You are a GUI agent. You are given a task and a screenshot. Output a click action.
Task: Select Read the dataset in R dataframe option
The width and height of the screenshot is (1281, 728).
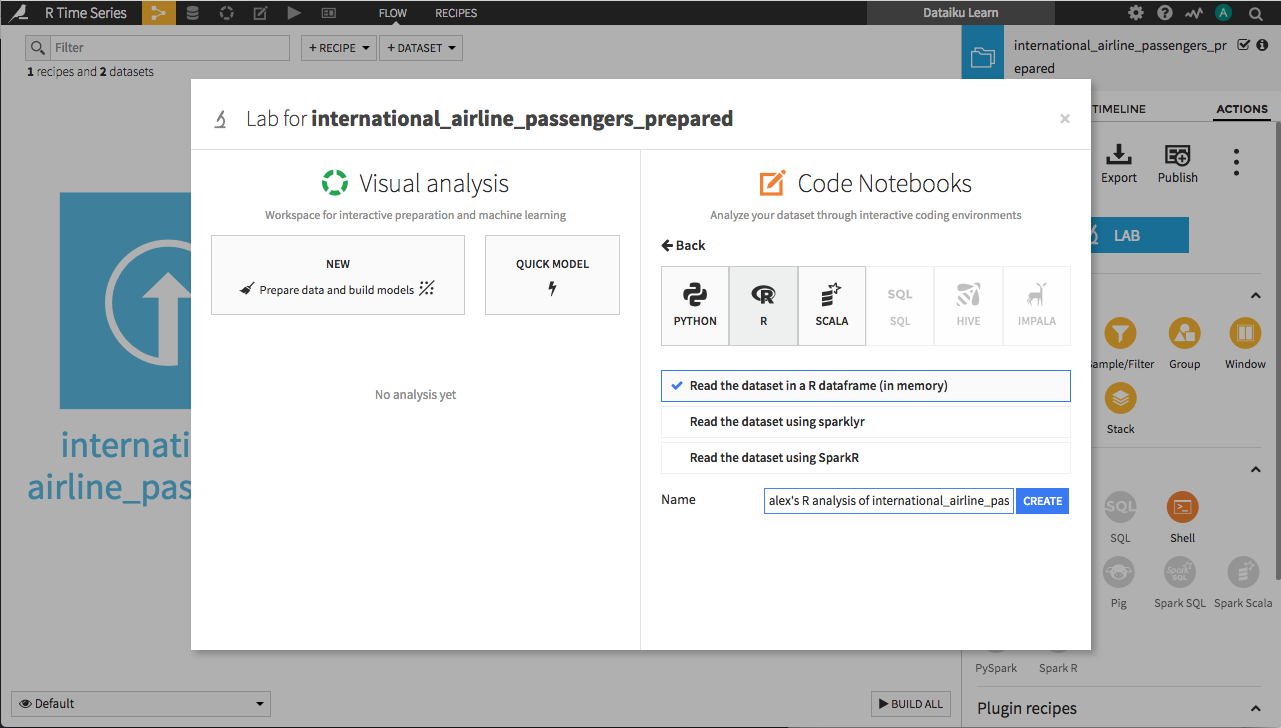coord(866,386)
